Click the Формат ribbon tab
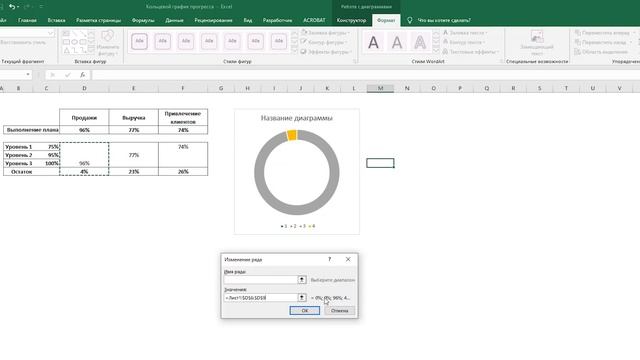640x360 pixels. click(x=386, y=20)
